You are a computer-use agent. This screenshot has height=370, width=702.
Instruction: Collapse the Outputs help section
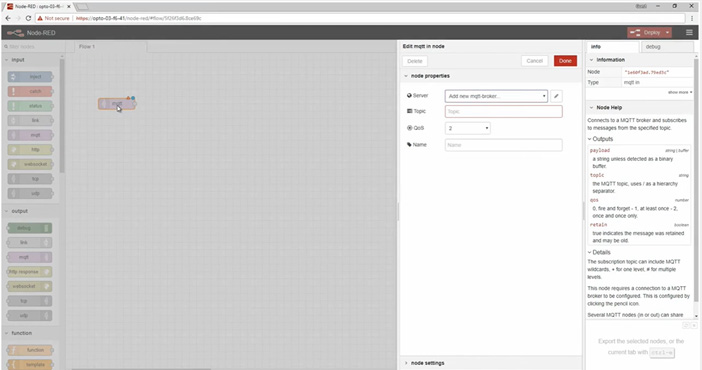(x=600, y=139)
